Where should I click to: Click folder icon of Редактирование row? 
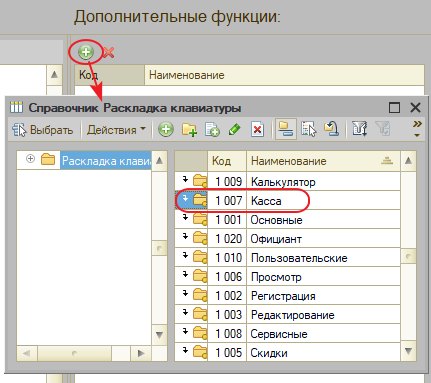click(200, 314)
